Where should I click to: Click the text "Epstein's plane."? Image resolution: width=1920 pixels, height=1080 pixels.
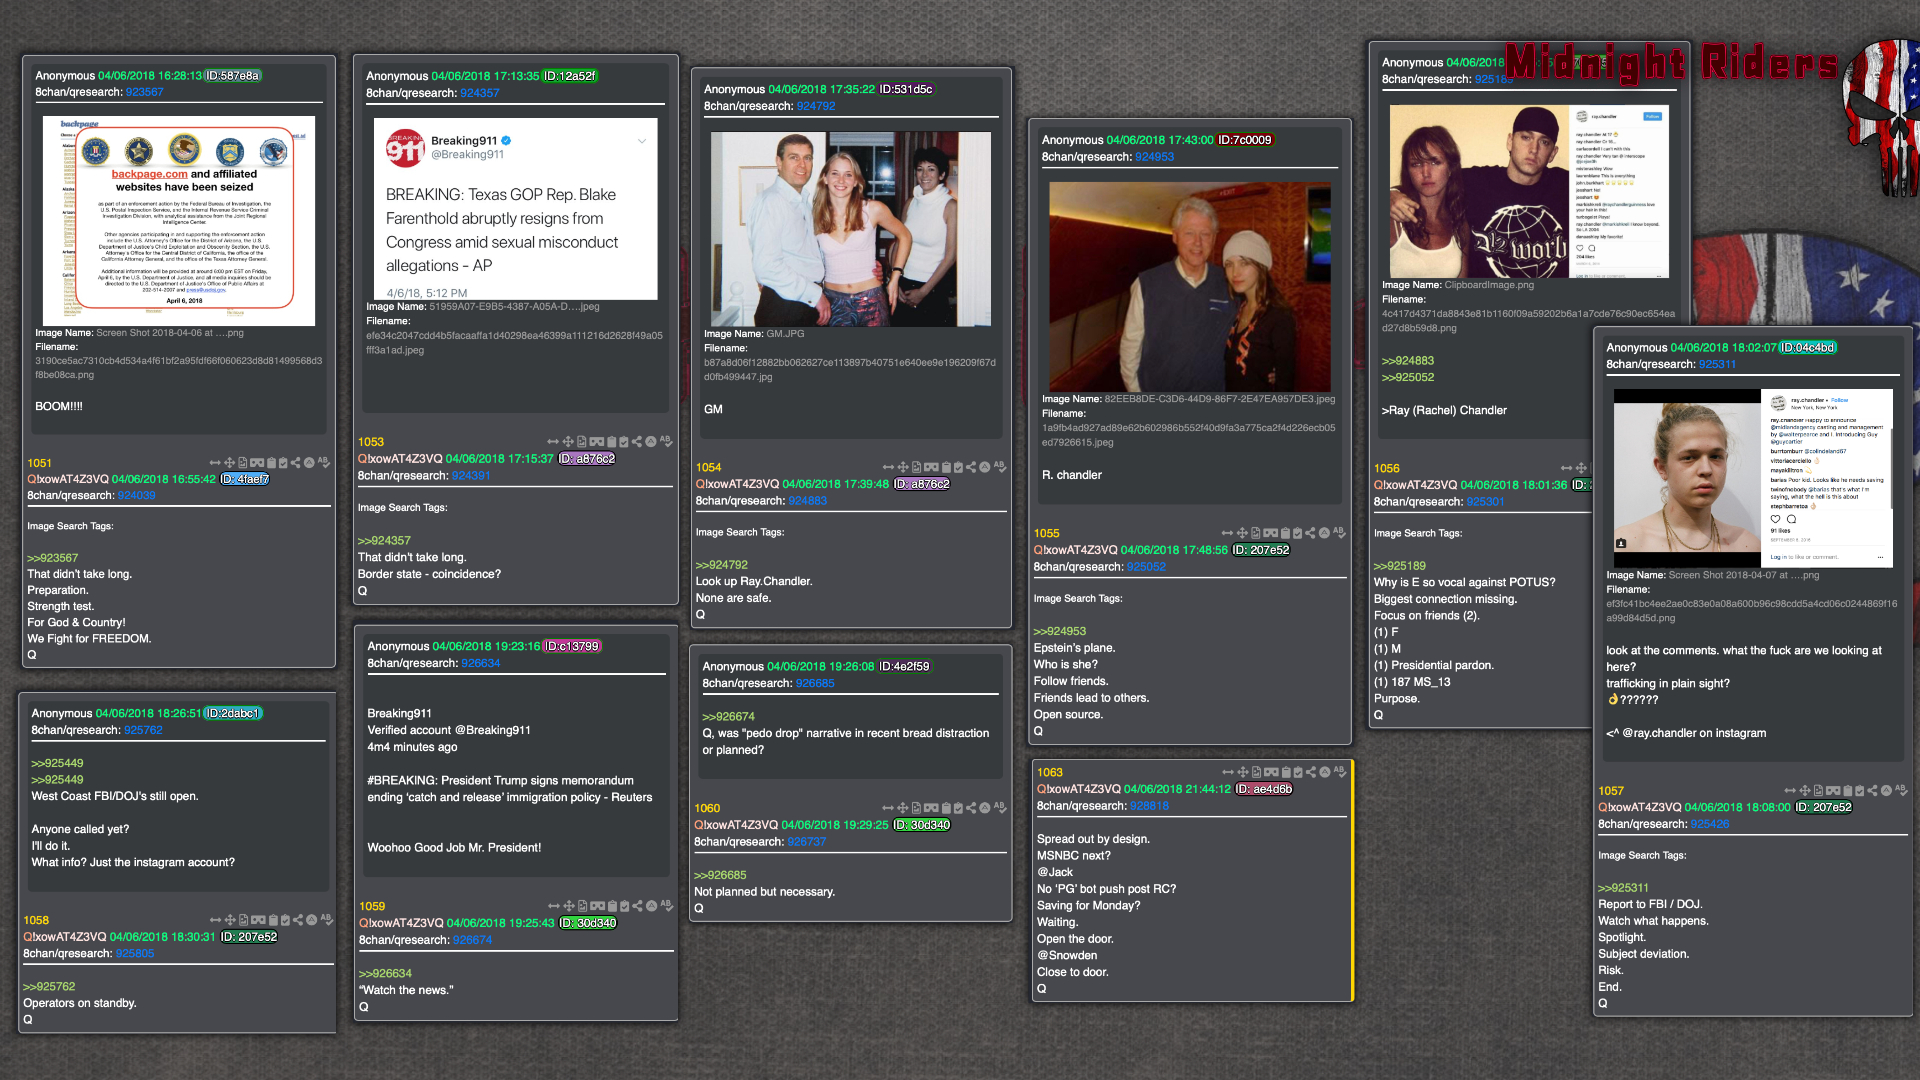(1074, 648)
